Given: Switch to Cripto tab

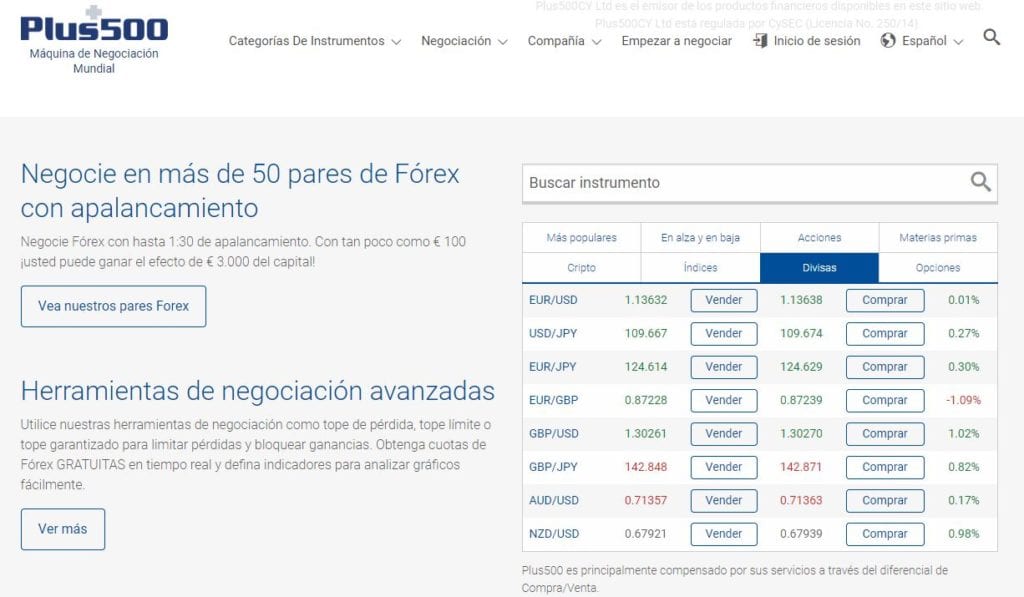Looking at the screenshot, I should tap(581, 268).
